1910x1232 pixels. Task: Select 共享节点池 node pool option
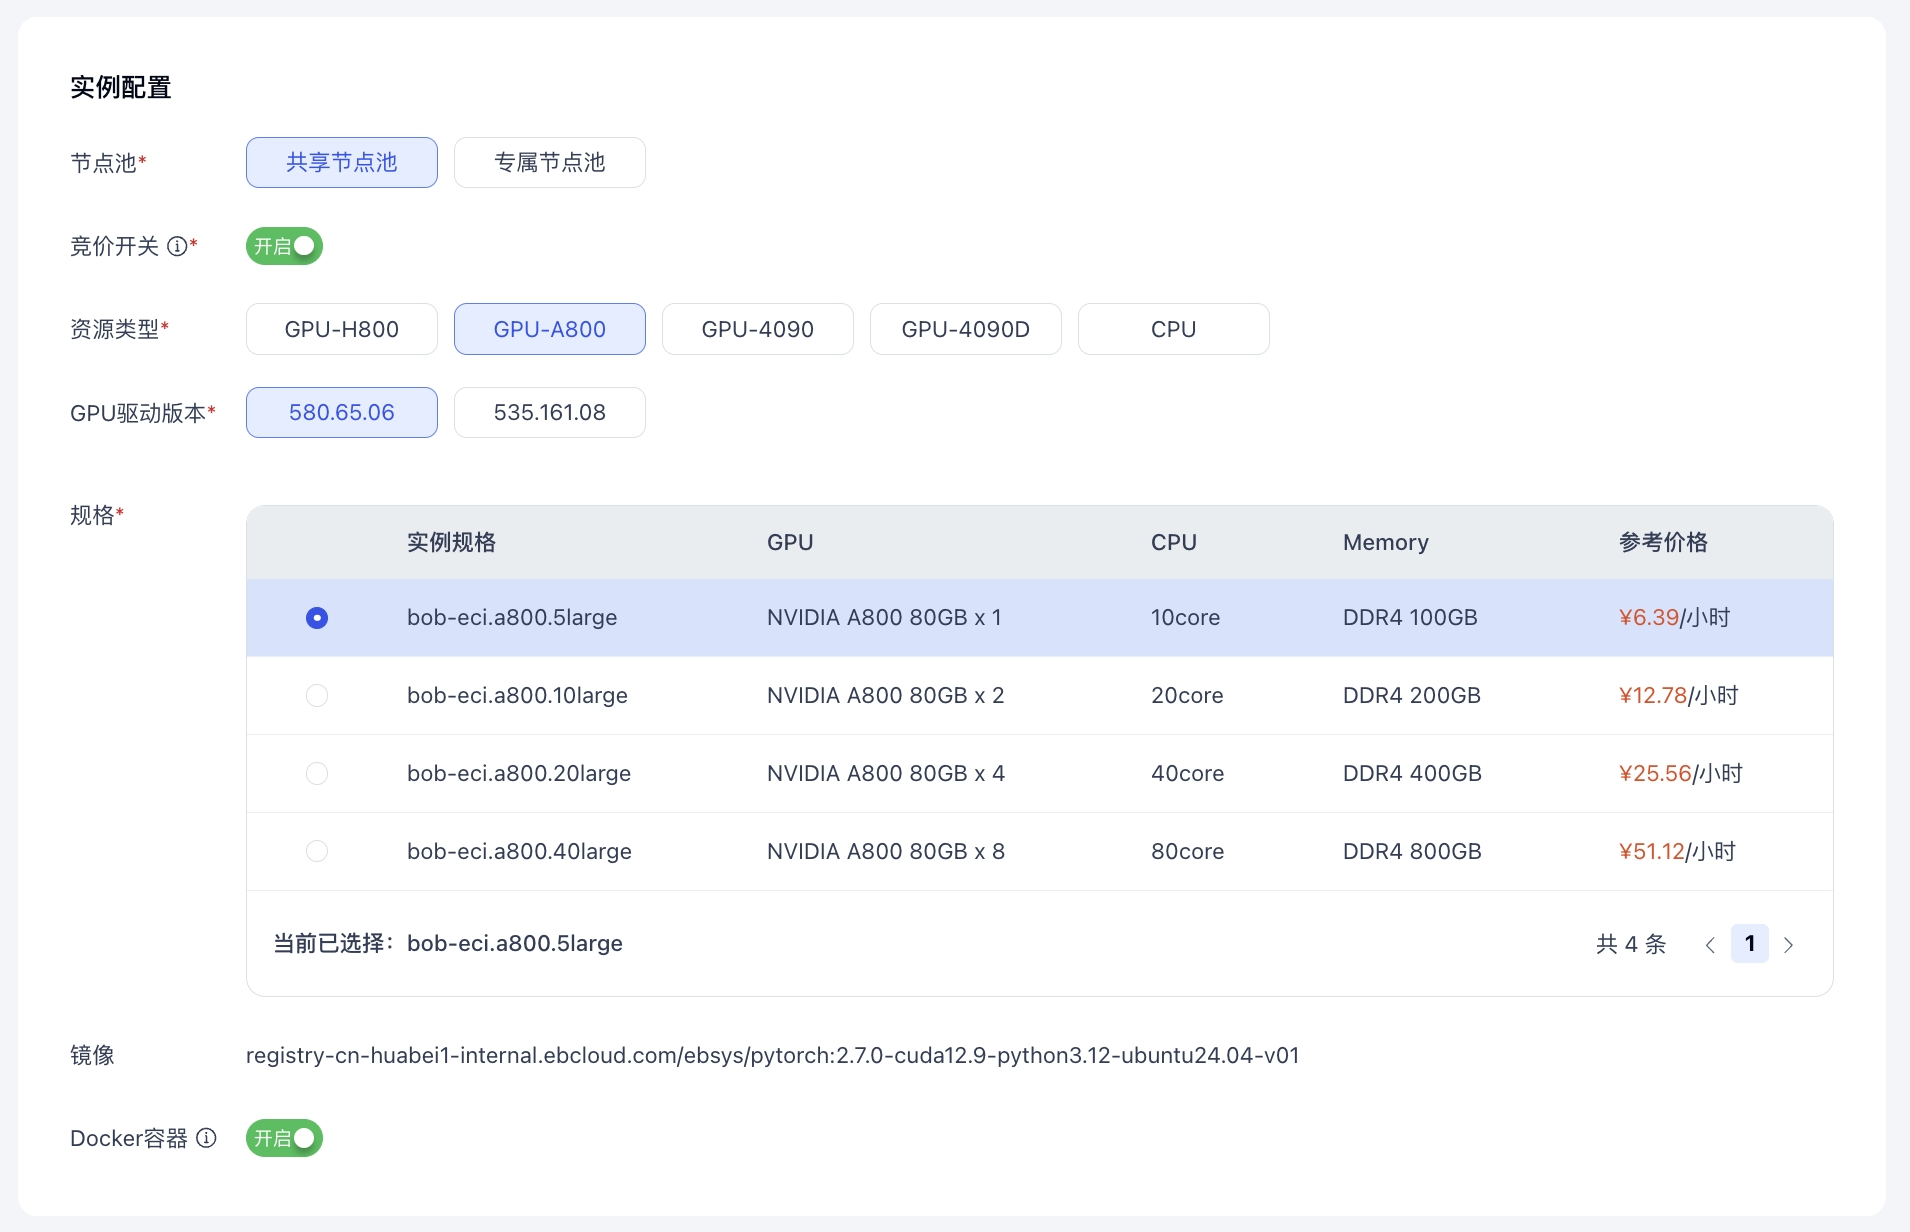click(x=342, y=163)
